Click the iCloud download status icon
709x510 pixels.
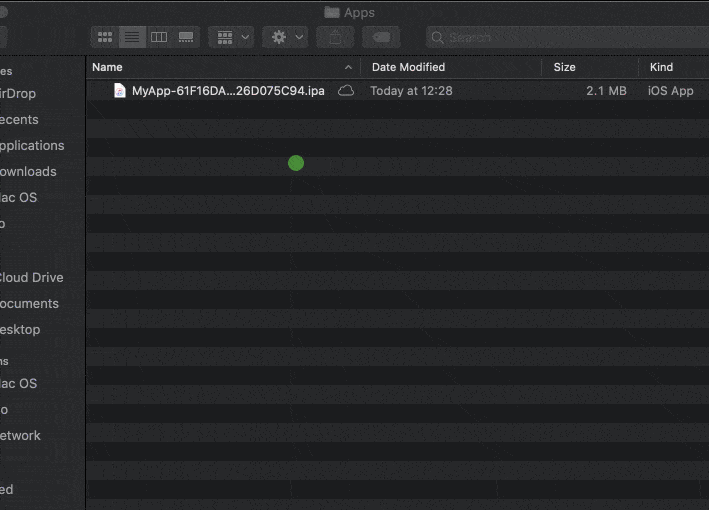346,91
